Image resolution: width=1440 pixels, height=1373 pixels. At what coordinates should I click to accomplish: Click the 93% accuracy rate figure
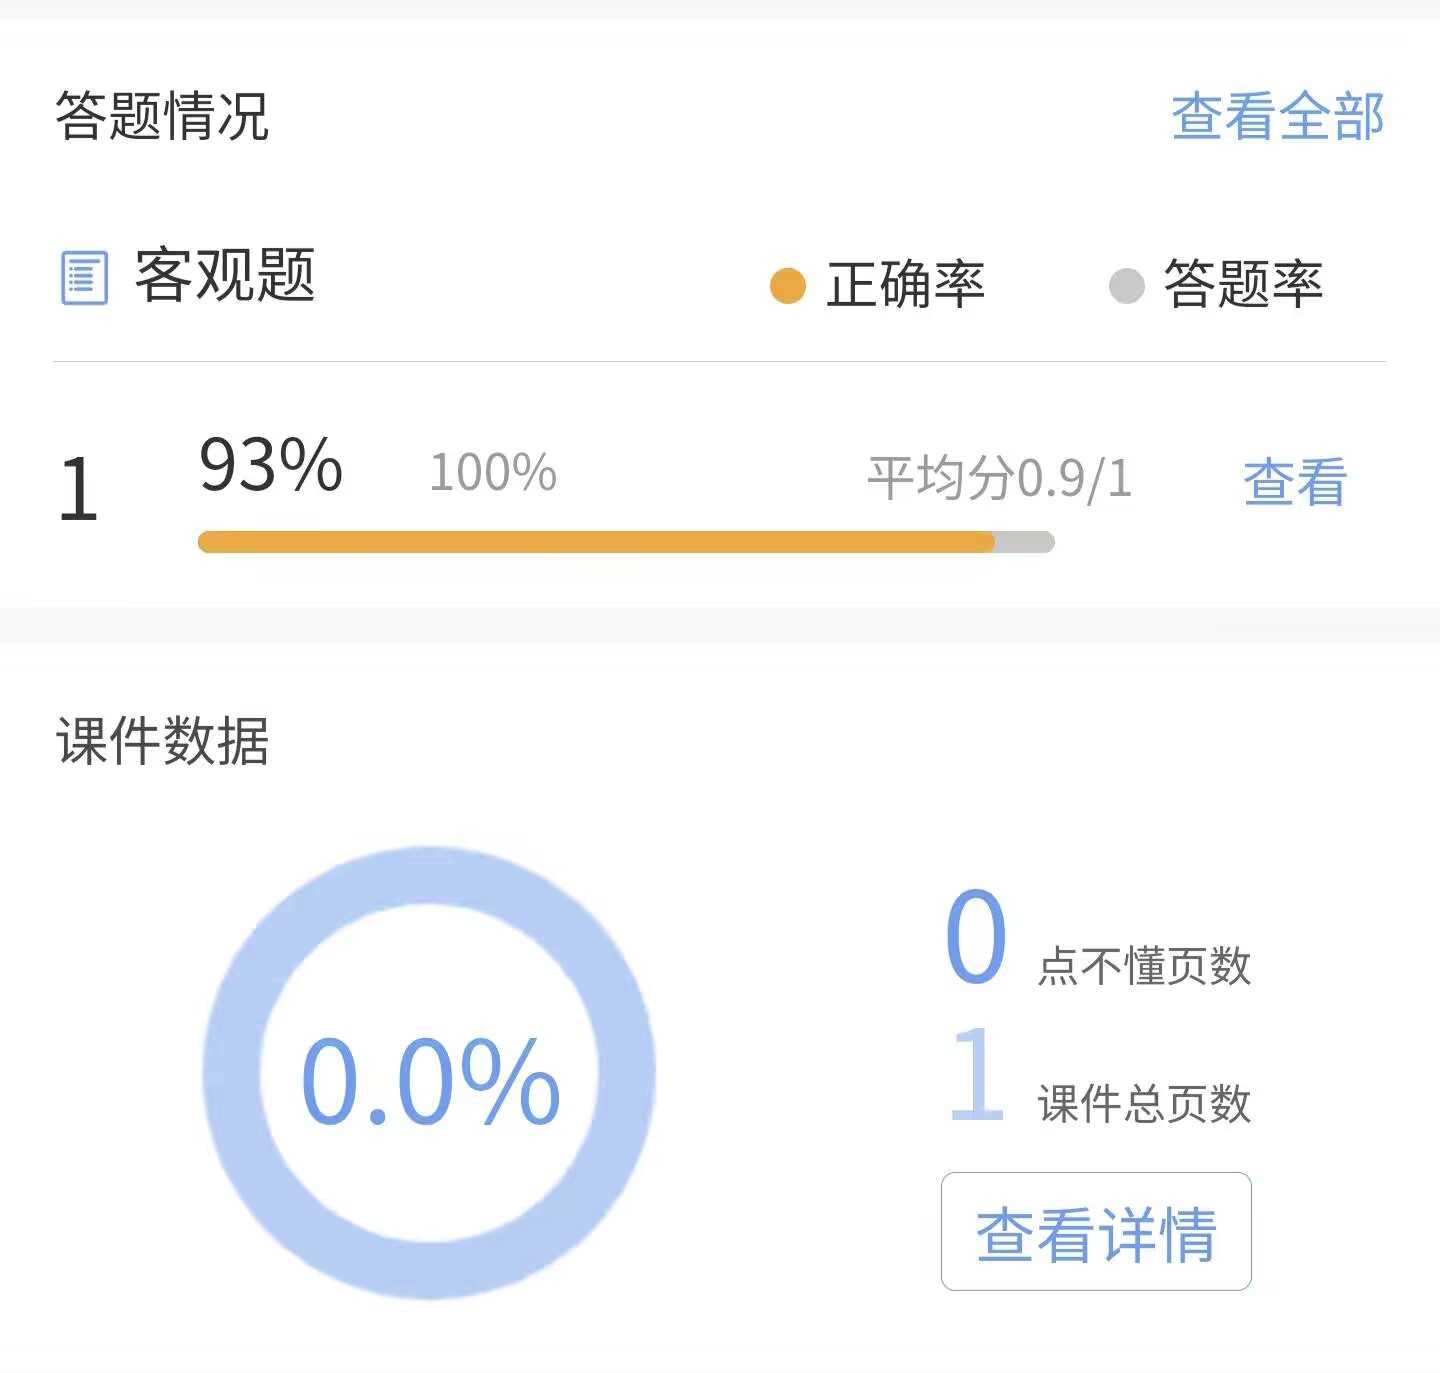tap(271, 465)
